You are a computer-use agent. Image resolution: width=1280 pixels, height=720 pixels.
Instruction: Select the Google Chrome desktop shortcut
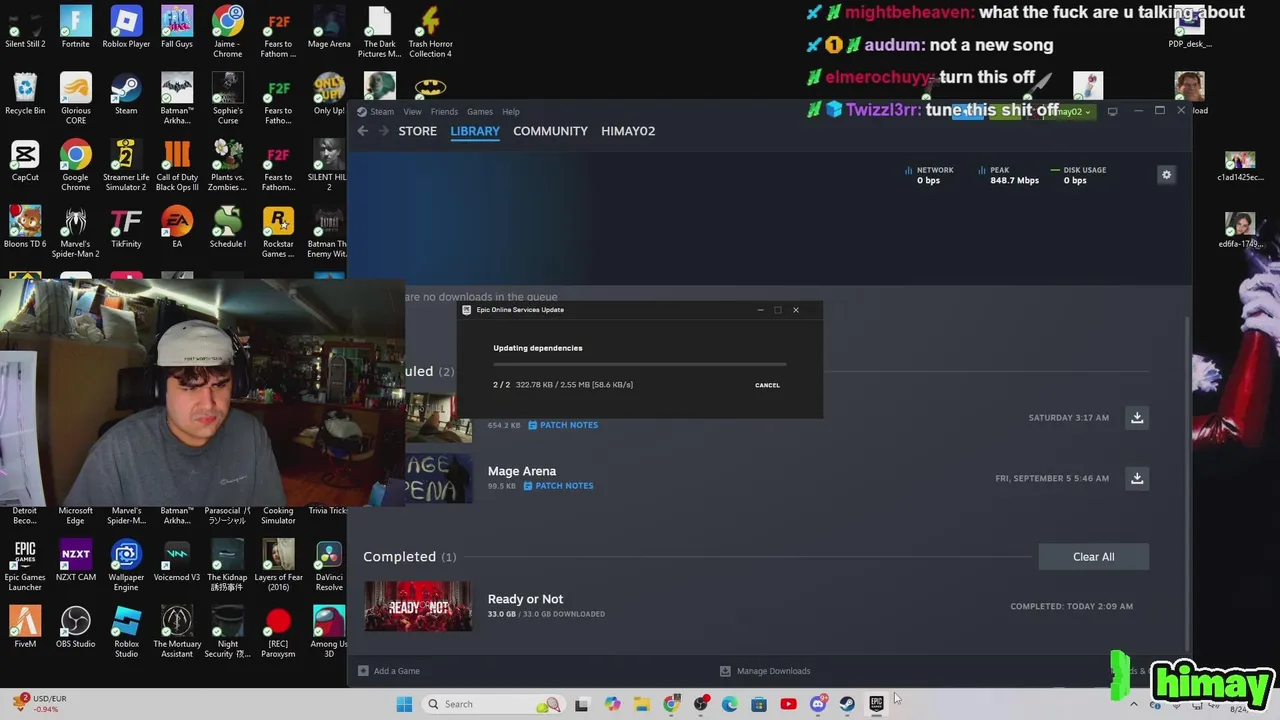(75, 165)
